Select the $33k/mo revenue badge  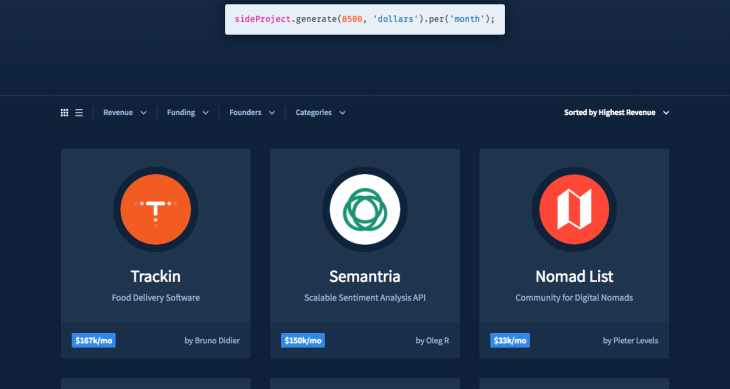pyautogui.click(x=510, y=341)
